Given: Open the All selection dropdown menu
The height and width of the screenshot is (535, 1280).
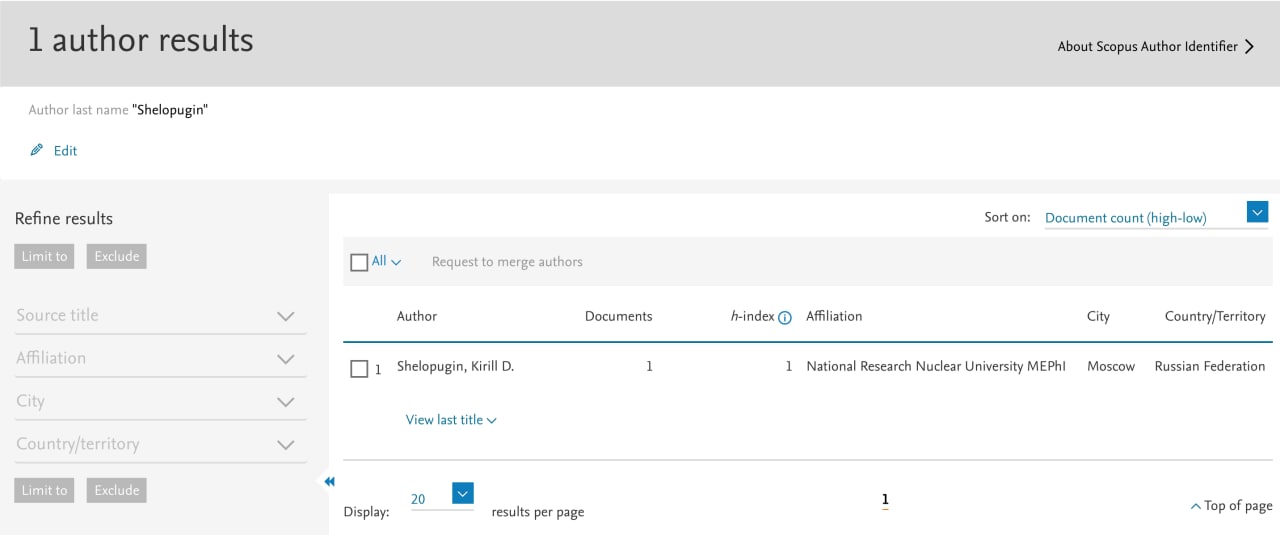Looking at the screenshot, I should click(x=387, y=262).
